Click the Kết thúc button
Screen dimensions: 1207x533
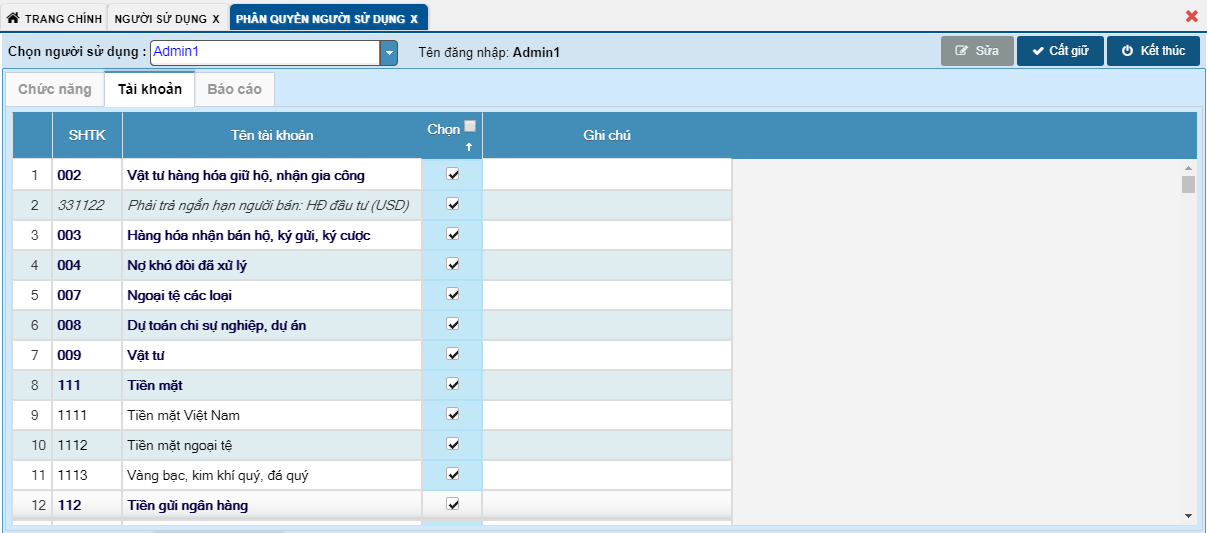(x=1152, y=51)
